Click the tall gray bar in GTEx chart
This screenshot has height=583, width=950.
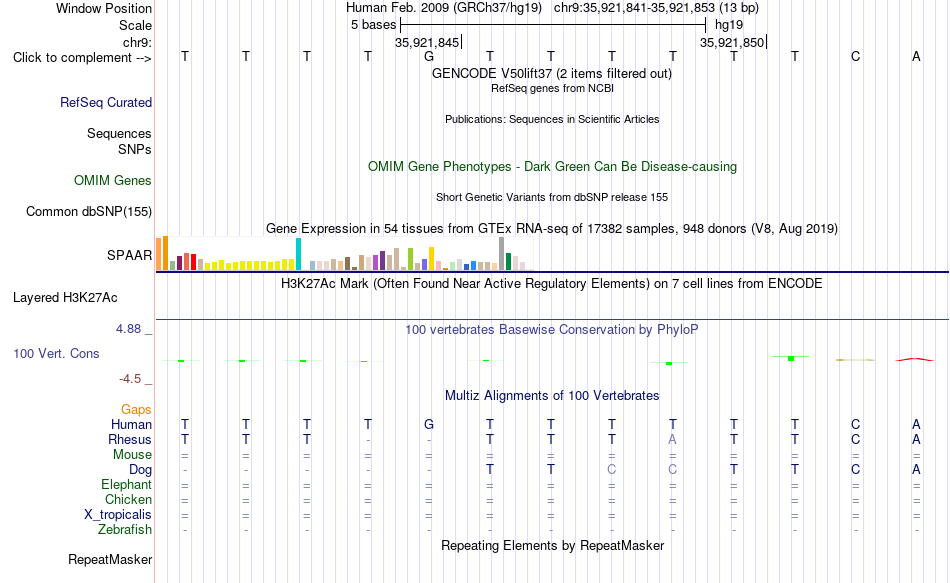click(x=501, y=253)
